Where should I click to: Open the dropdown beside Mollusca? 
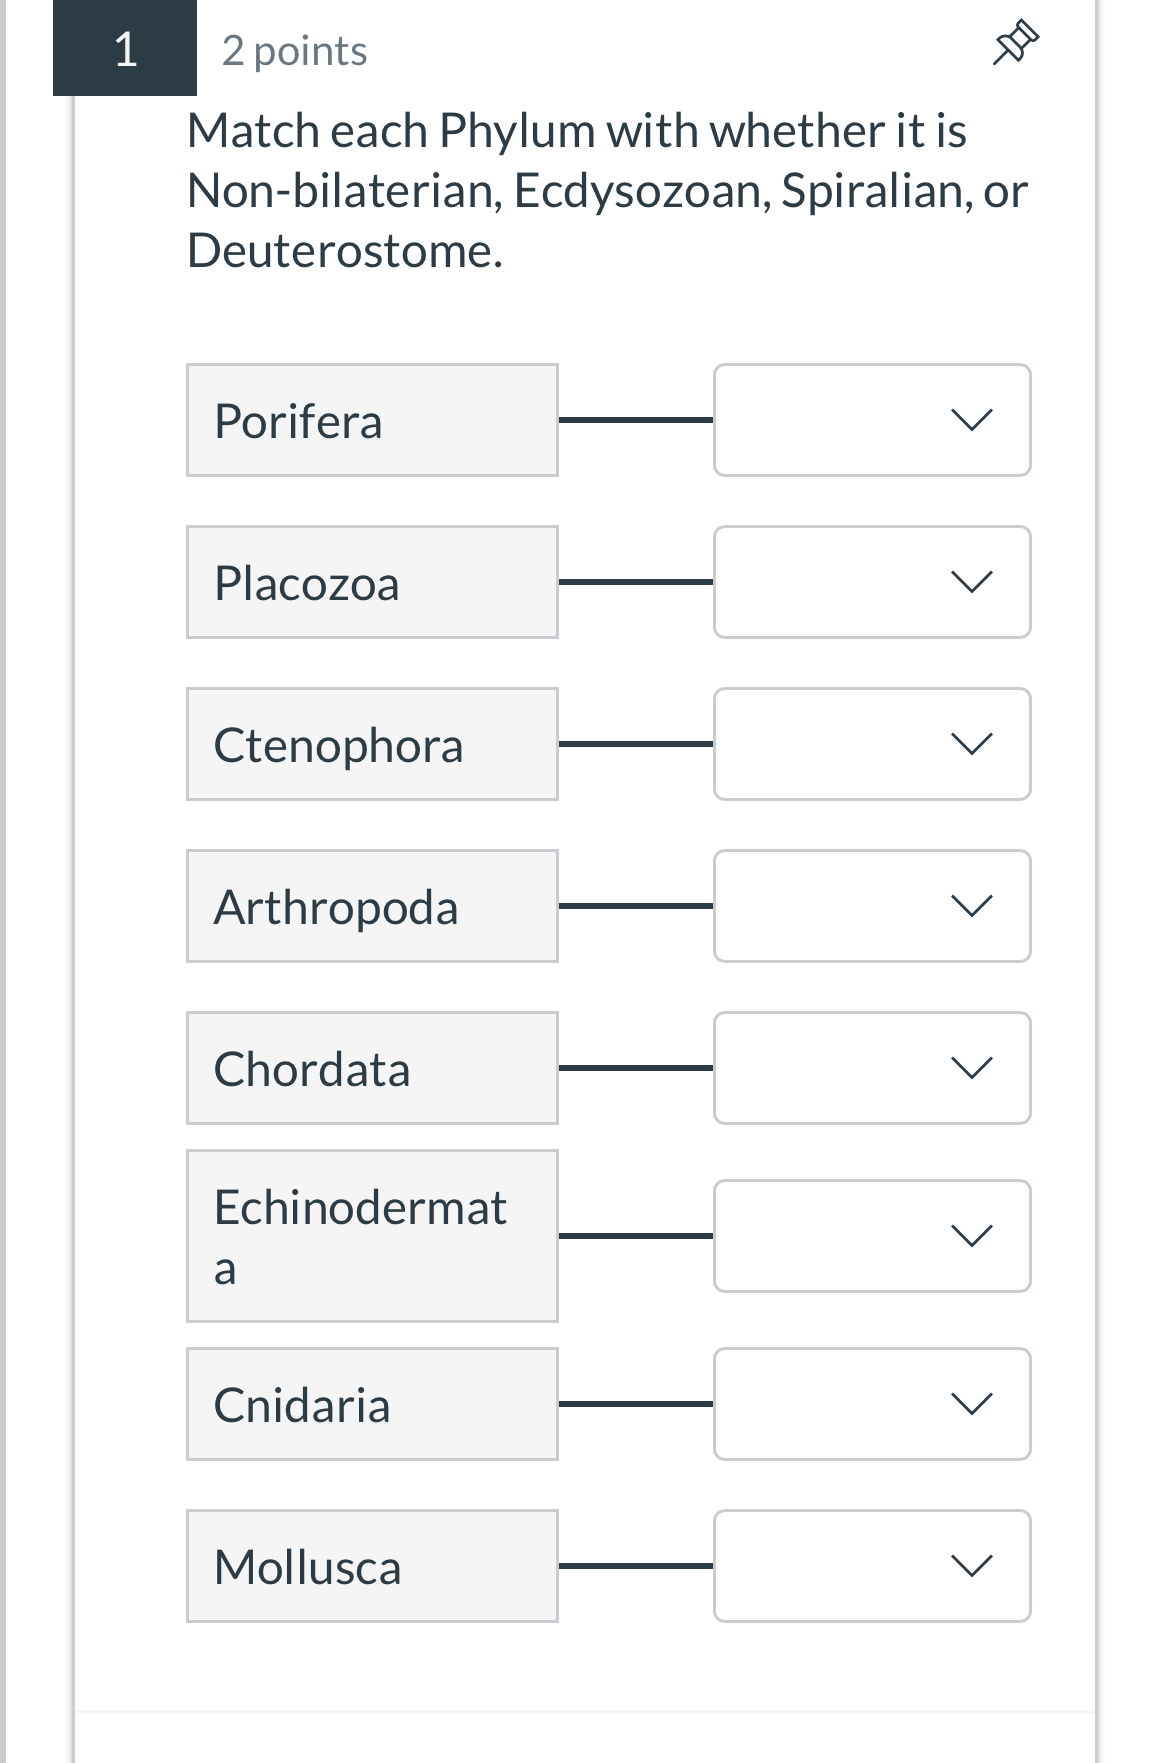[x=871, y=1566]
